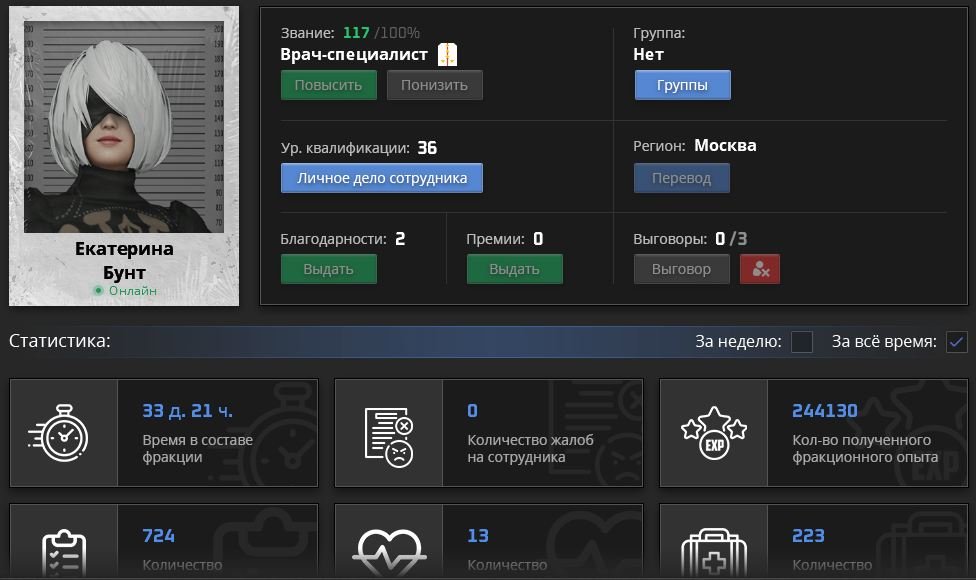Click the Перевод transfer button
The image size is (976, 580).
click(x=682, y=178)
